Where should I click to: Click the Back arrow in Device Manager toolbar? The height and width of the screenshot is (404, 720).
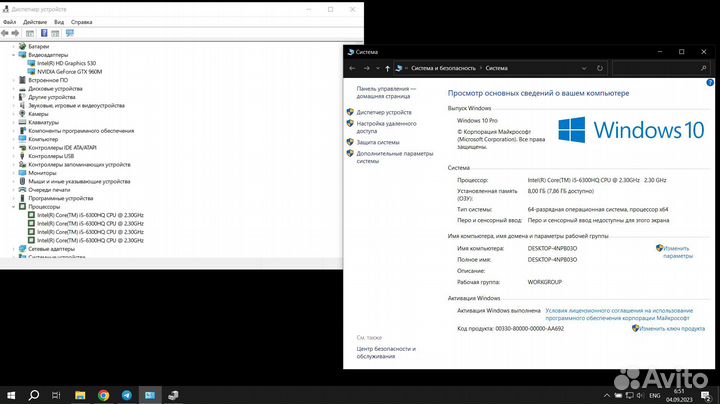click(x=5, y=33)
